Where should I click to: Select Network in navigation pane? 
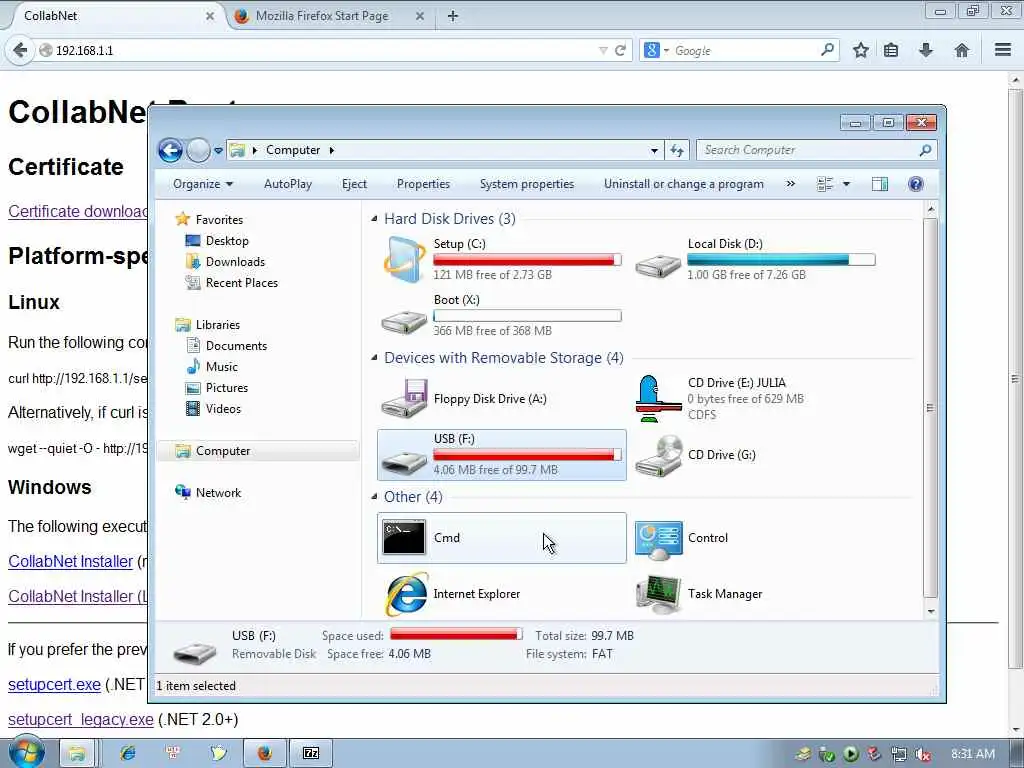tap(218, 493)
